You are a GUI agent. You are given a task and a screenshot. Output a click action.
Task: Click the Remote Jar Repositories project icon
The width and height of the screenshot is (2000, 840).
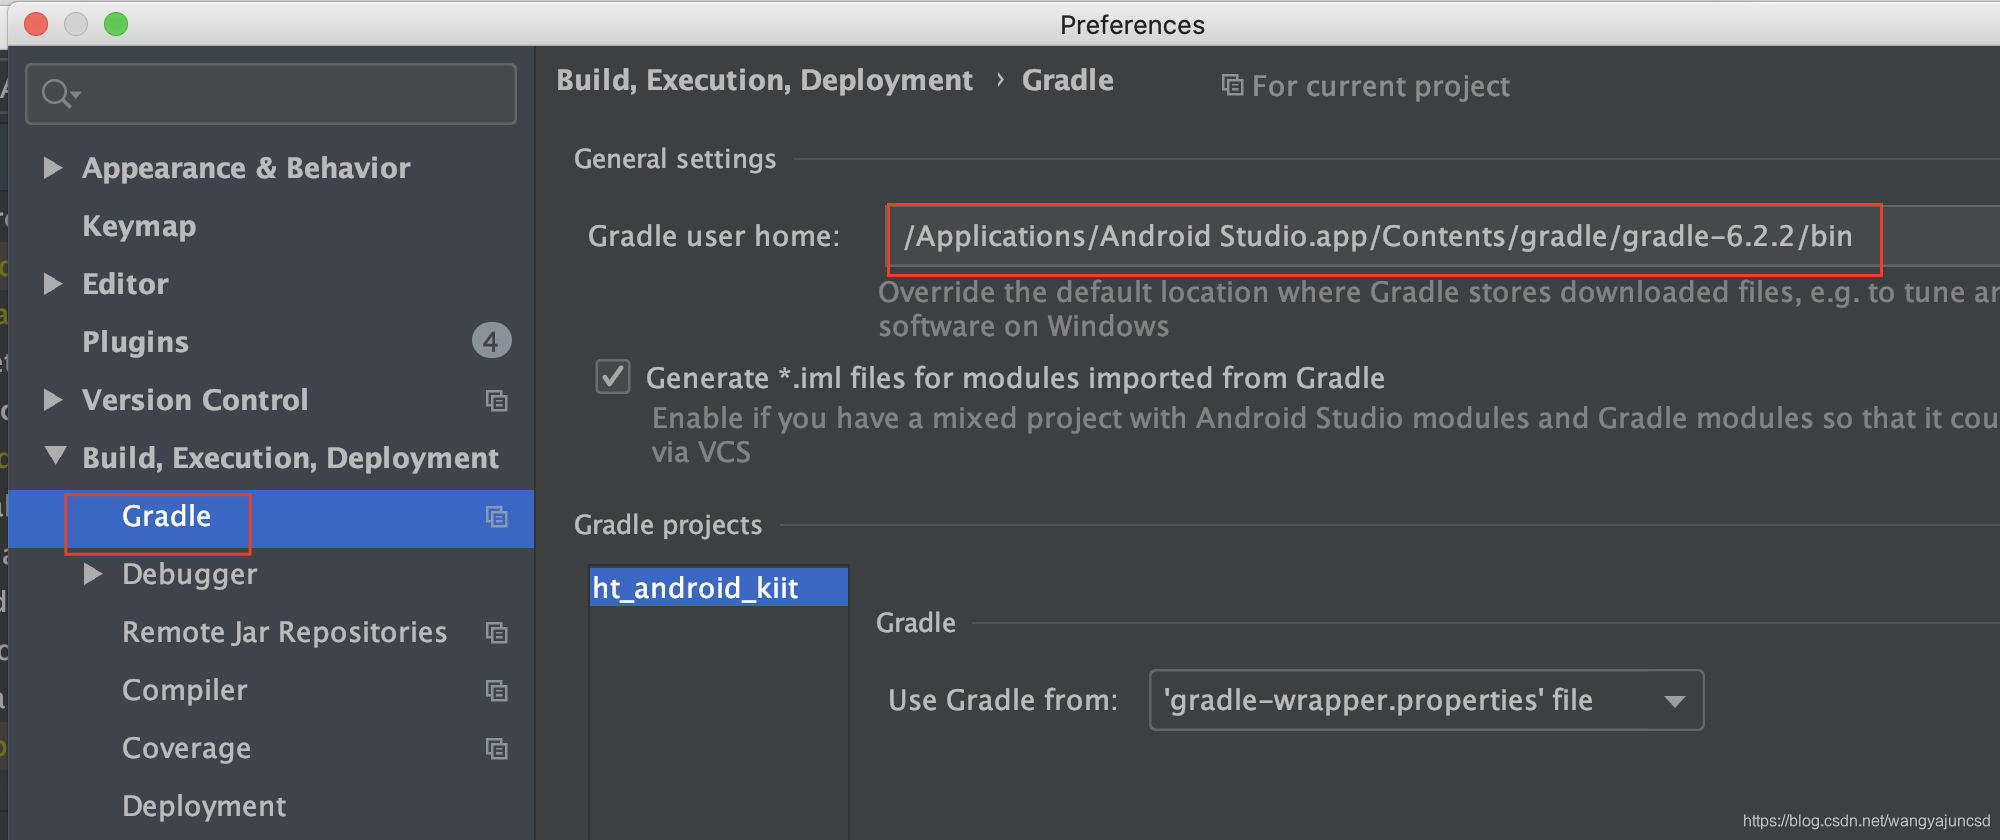[497, 633]
